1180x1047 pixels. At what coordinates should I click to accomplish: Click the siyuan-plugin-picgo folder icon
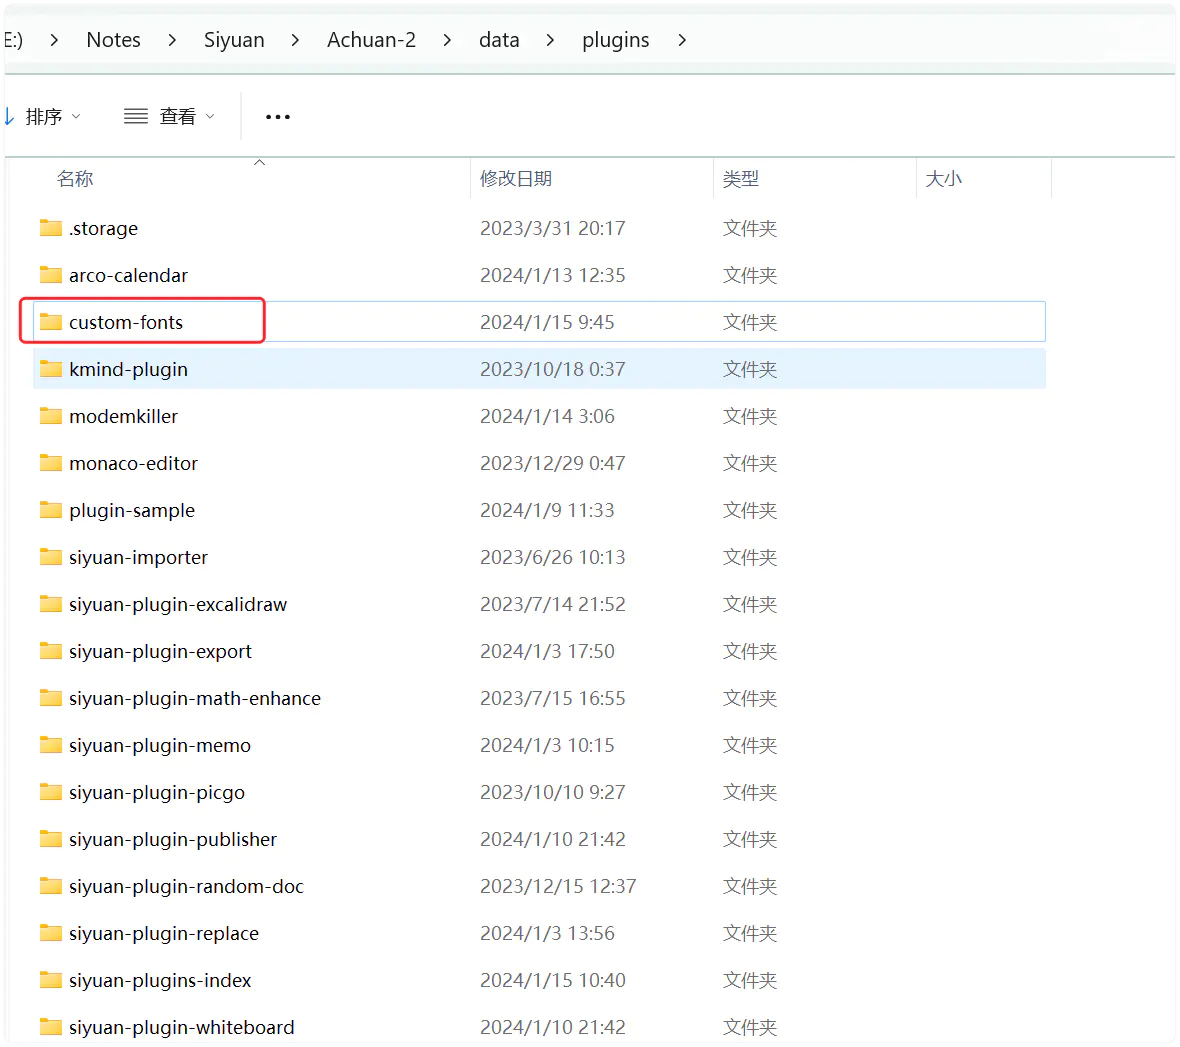coord(51,792)
